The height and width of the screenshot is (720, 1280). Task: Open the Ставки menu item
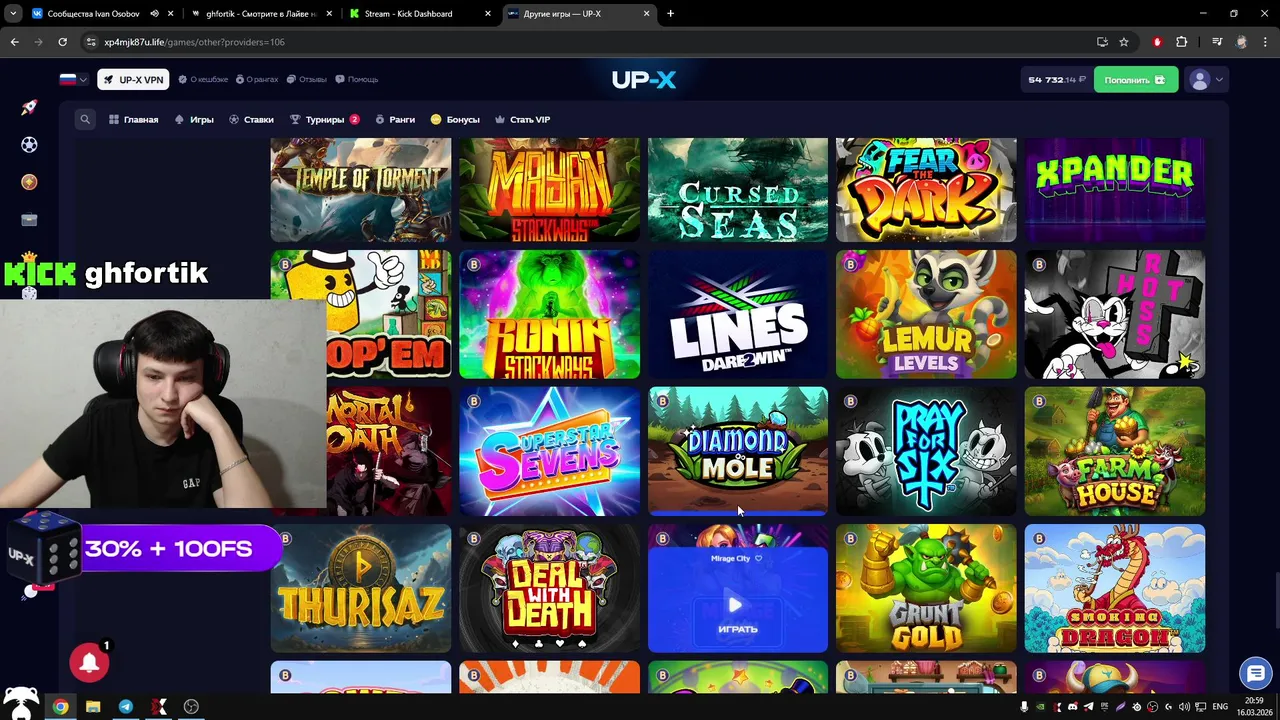tap(251, 119)
